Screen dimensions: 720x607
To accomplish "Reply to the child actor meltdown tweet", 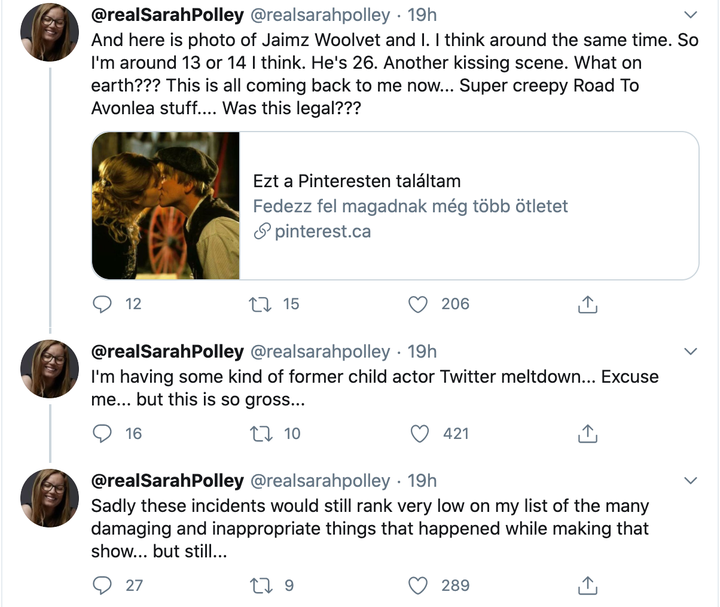I will click(x=102, y=433).
